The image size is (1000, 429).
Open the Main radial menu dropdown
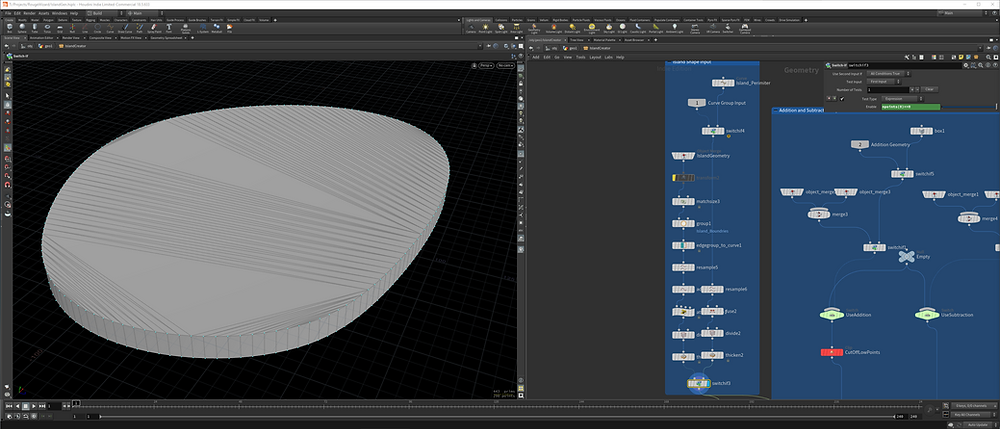pos(145,13)
